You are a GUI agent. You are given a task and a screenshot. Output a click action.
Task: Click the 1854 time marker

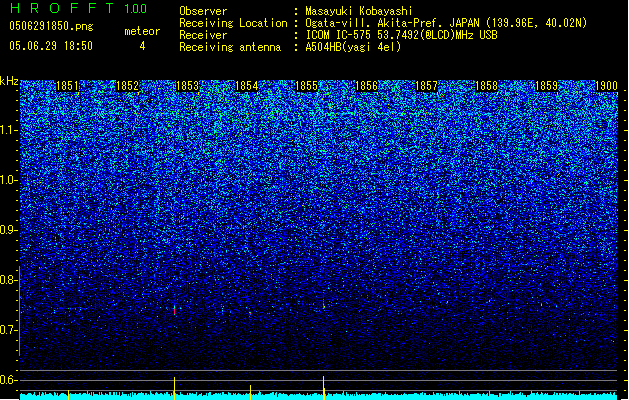tap(247, 86)
